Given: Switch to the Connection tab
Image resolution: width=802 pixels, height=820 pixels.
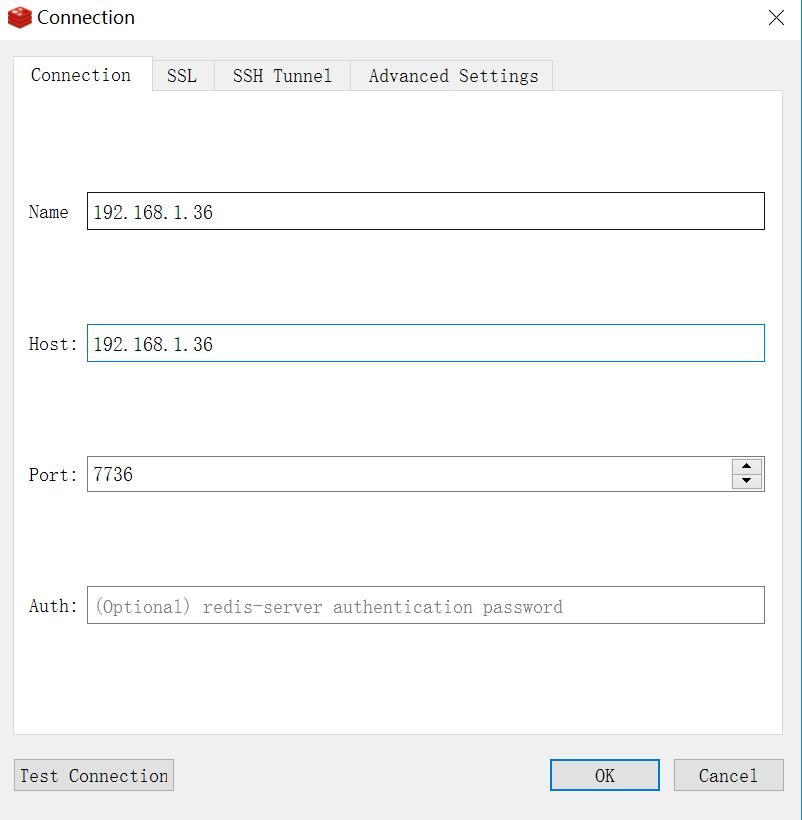Looking at the screenshot, I should [x=81, y=75].
